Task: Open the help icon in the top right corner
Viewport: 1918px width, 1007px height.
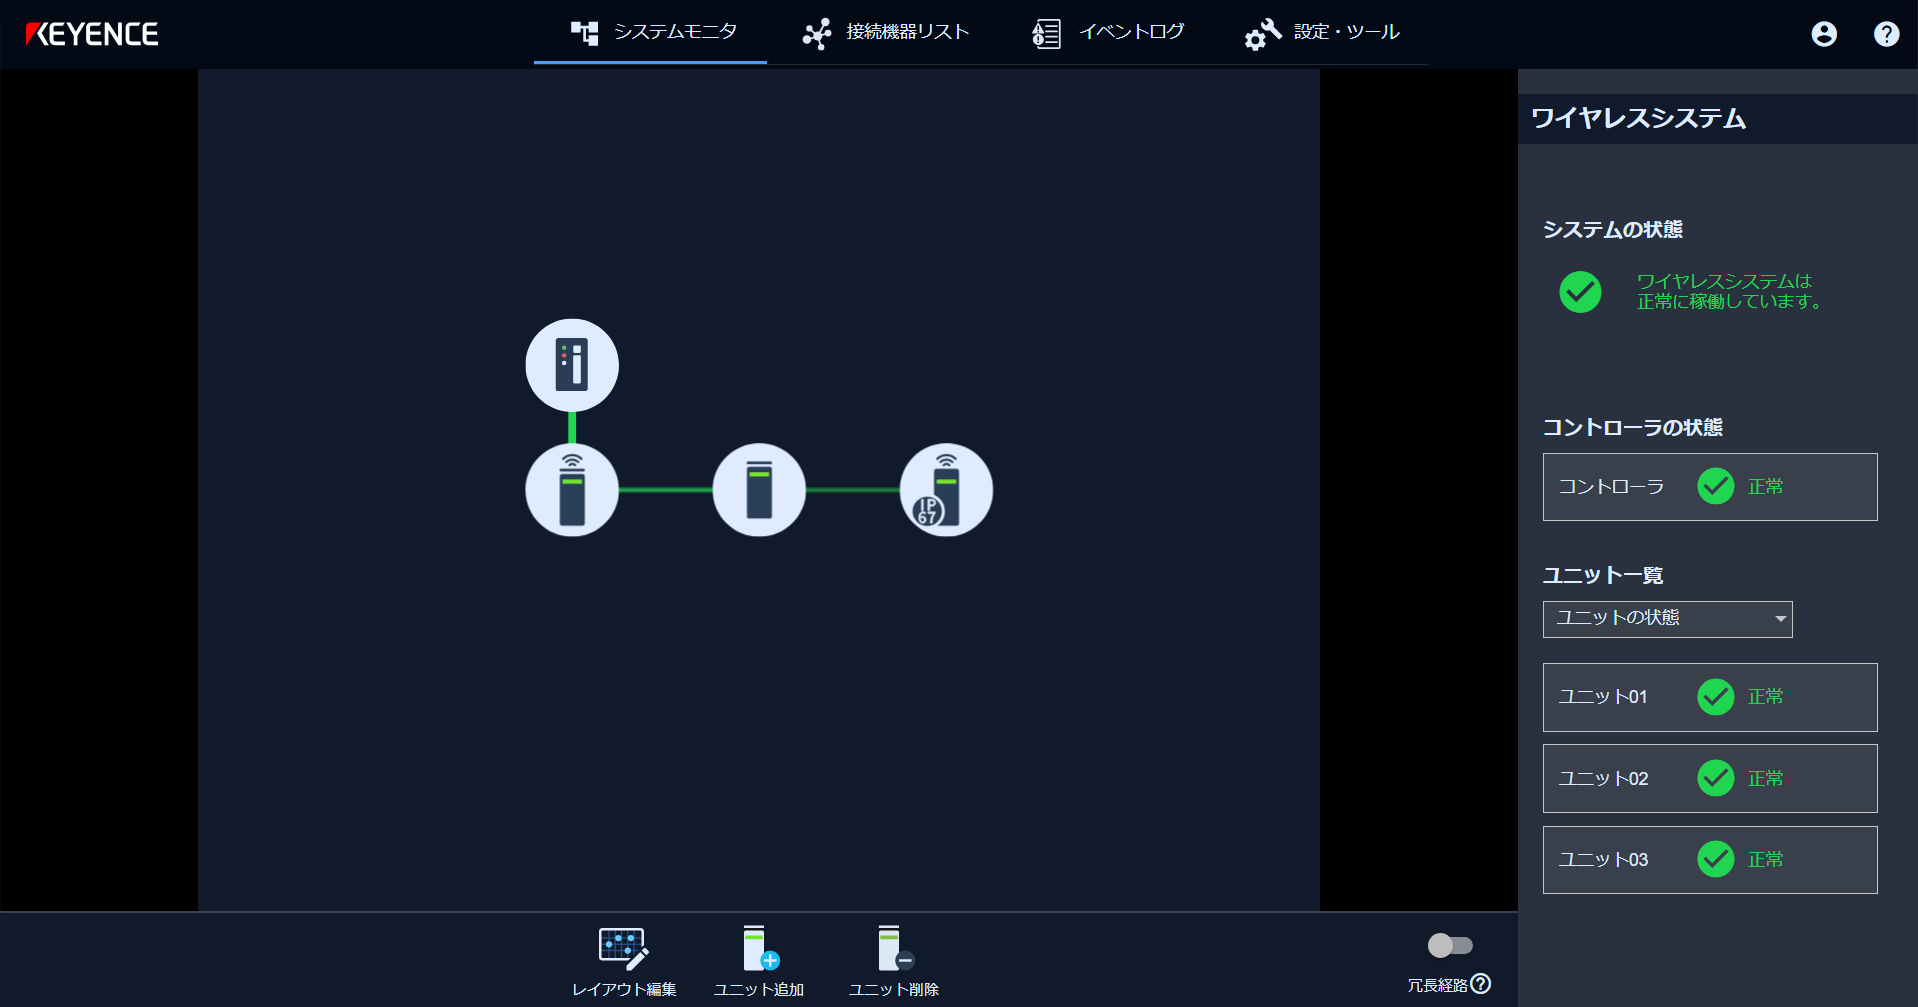Action: 1886,33
